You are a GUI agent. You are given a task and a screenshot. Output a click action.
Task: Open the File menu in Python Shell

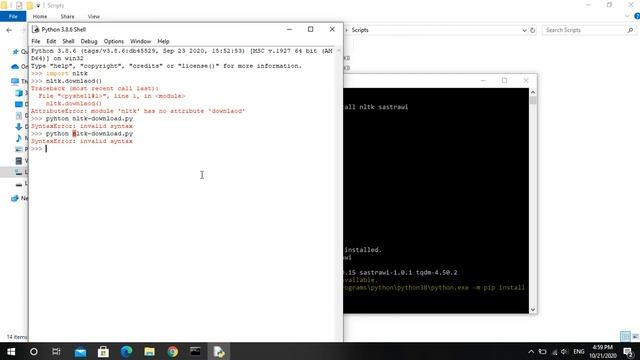36,41
